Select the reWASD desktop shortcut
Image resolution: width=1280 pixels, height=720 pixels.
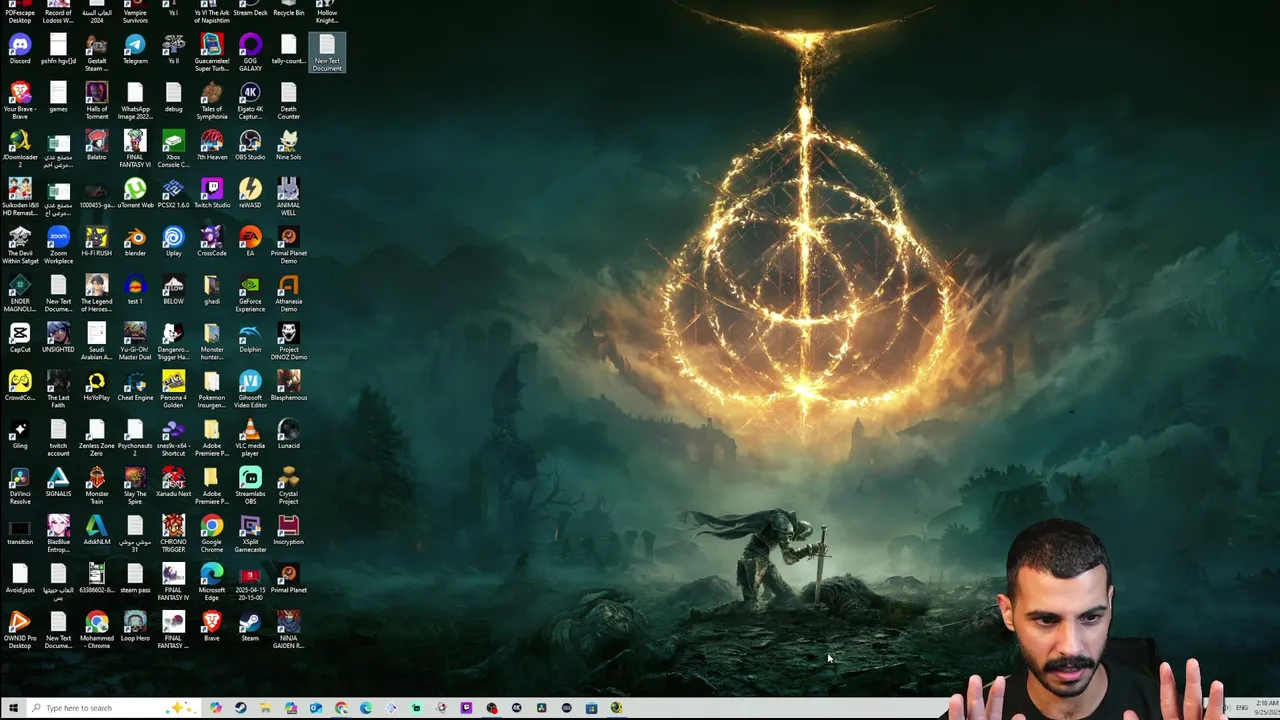(x=250, y=193)
